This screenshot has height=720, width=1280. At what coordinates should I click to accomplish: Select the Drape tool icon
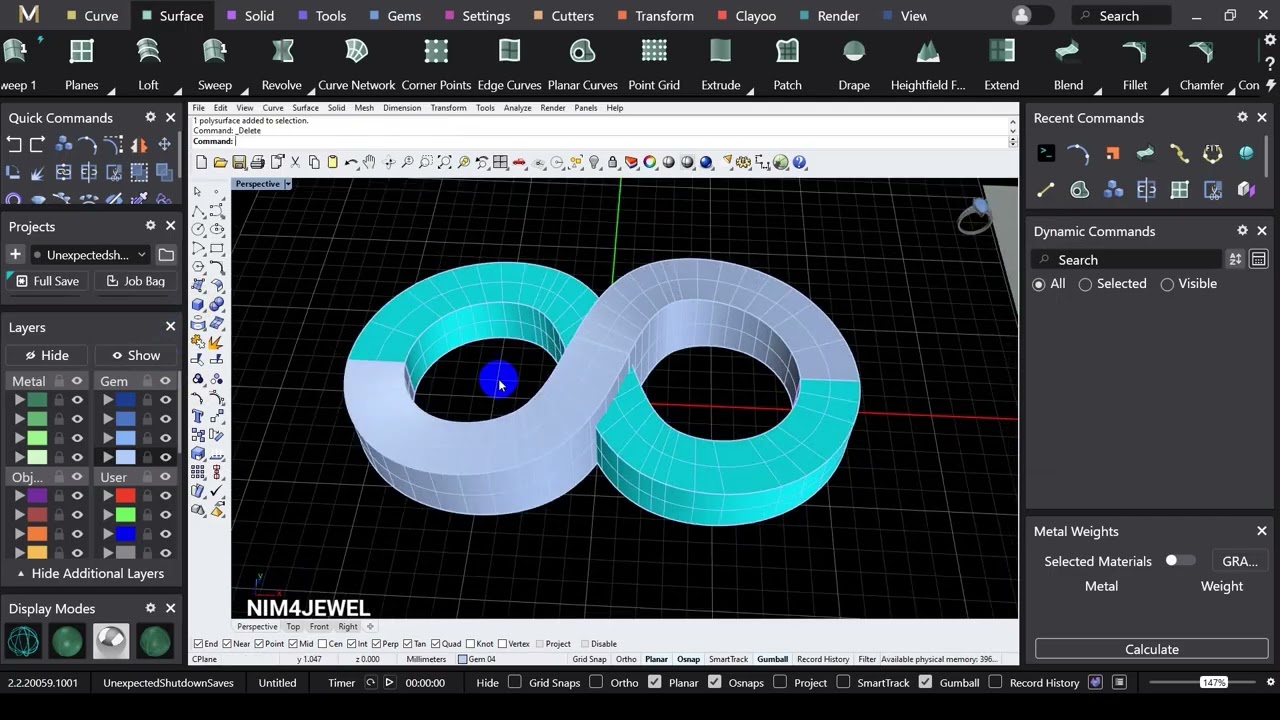(x=854, y=52)
